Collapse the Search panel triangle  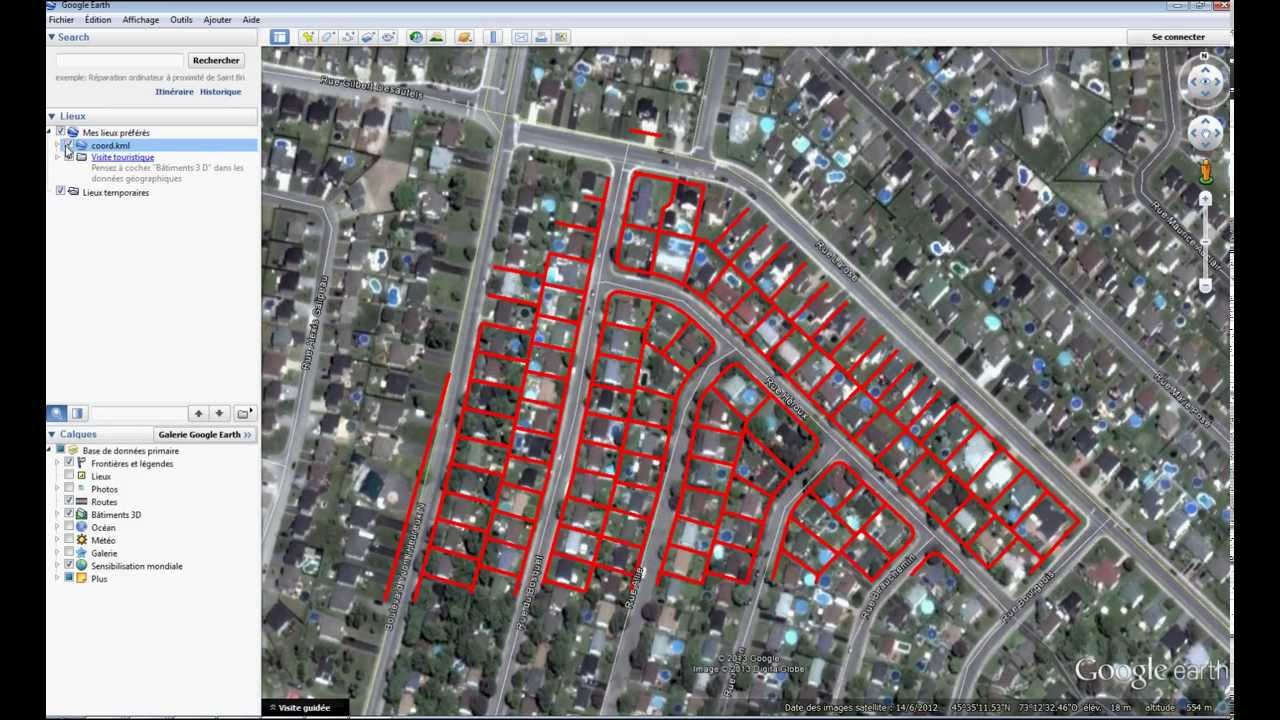pyautogui.click(x=51, y=37)
